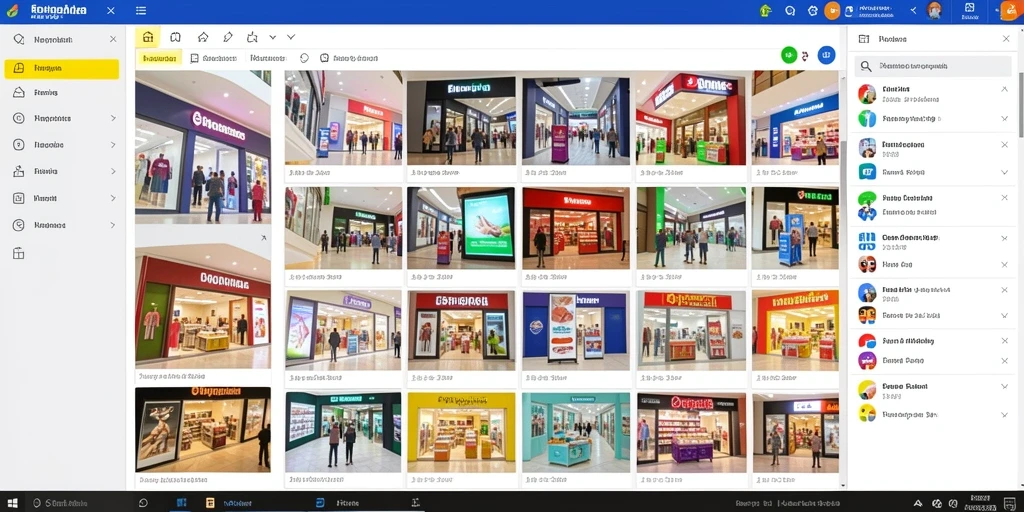Click the circular icon beside the taskbar search box
Viewport: 1024px width, 512px height.
pyautogui.click(x=143, y=503)
